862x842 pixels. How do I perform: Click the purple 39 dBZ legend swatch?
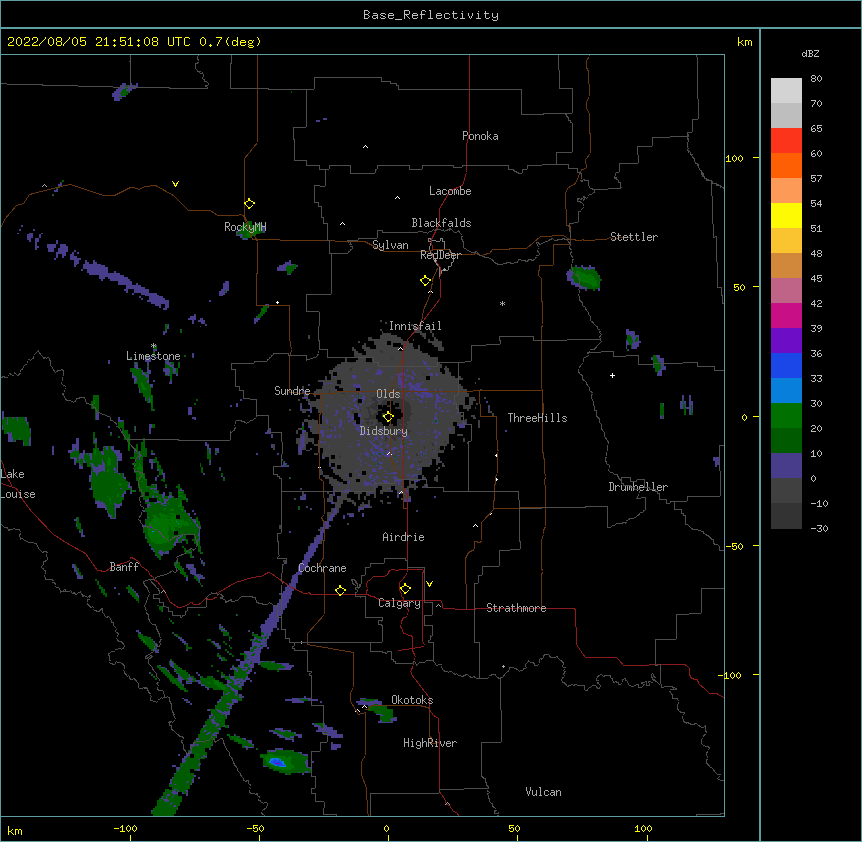(786, 341)
